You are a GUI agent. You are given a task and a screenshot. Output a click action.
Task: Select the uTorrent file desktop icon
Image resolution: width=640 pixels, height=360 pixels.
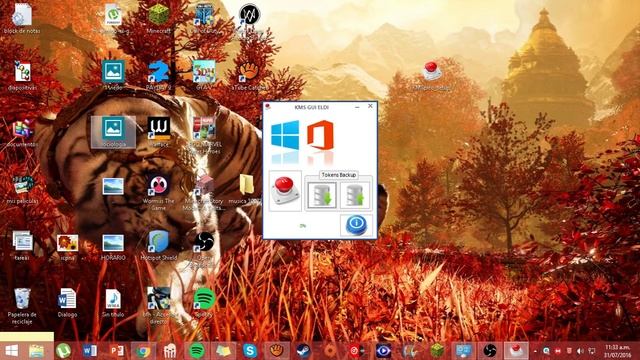[x=113, y=19]
